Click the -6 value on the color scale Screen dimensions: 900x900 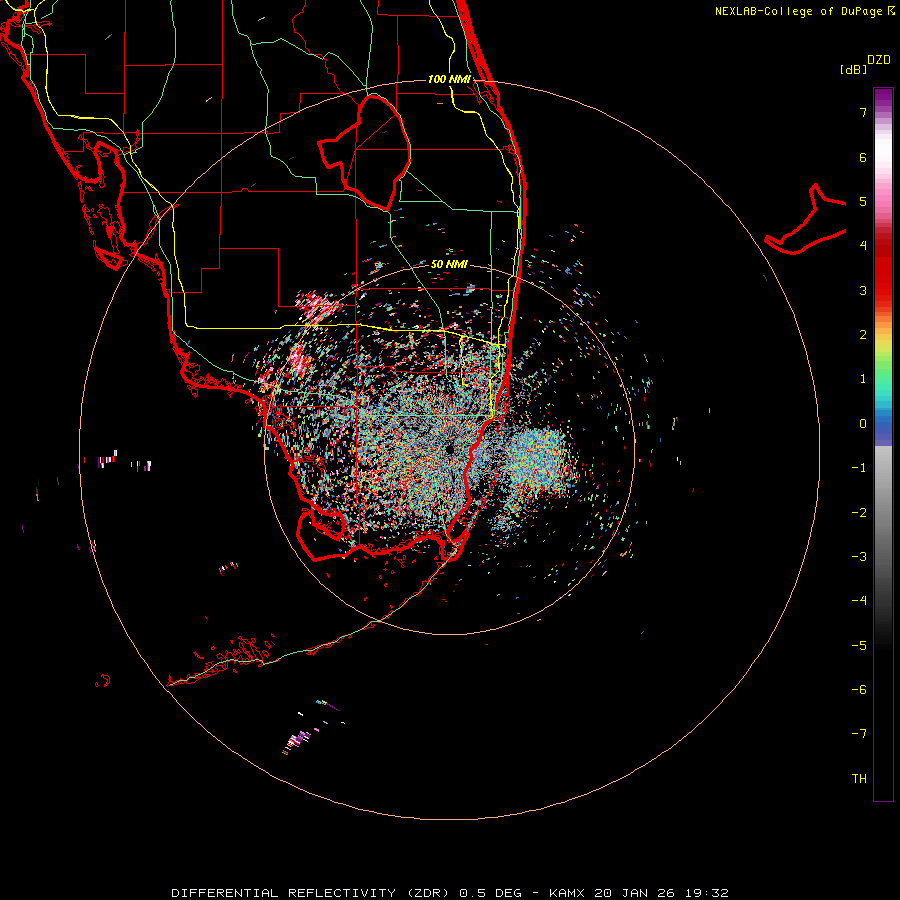tap(859, 689)
